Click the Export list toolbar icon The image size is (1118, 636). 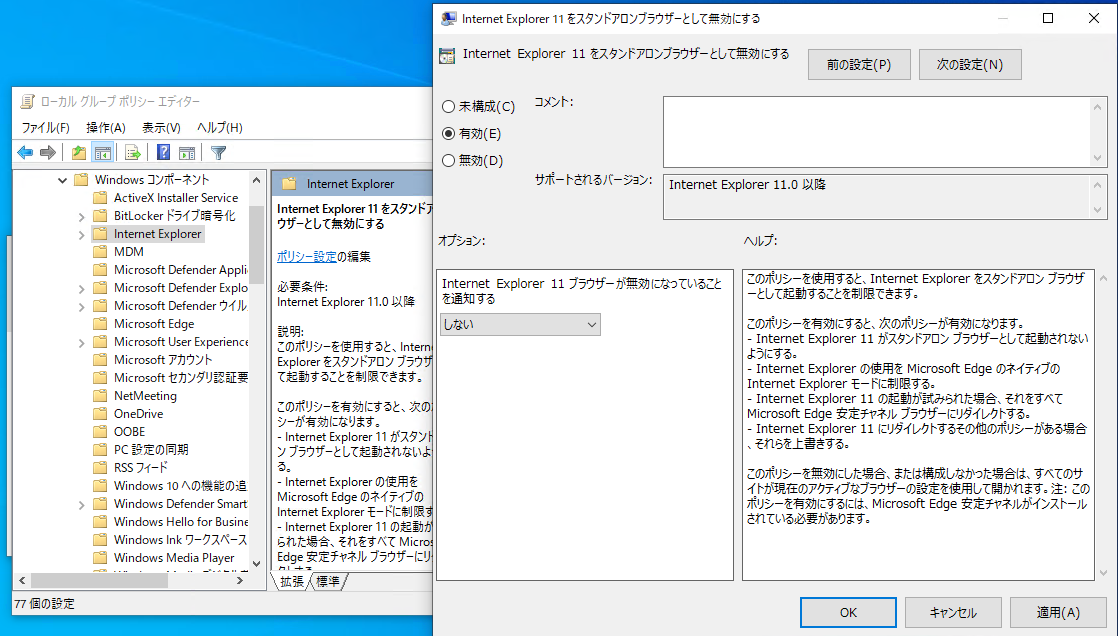[133, 153]
